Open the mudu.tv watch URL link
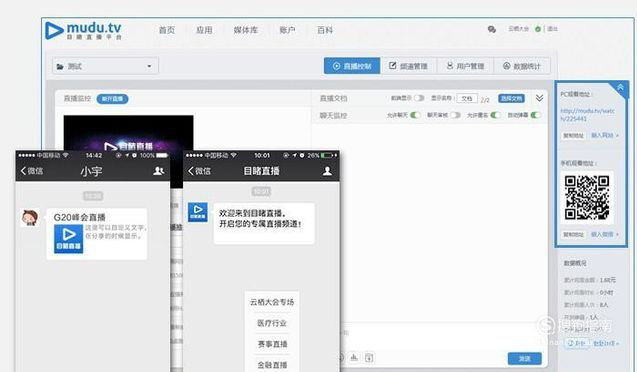Viewport: 637px width, 372px height. click(x=587, y=115)
